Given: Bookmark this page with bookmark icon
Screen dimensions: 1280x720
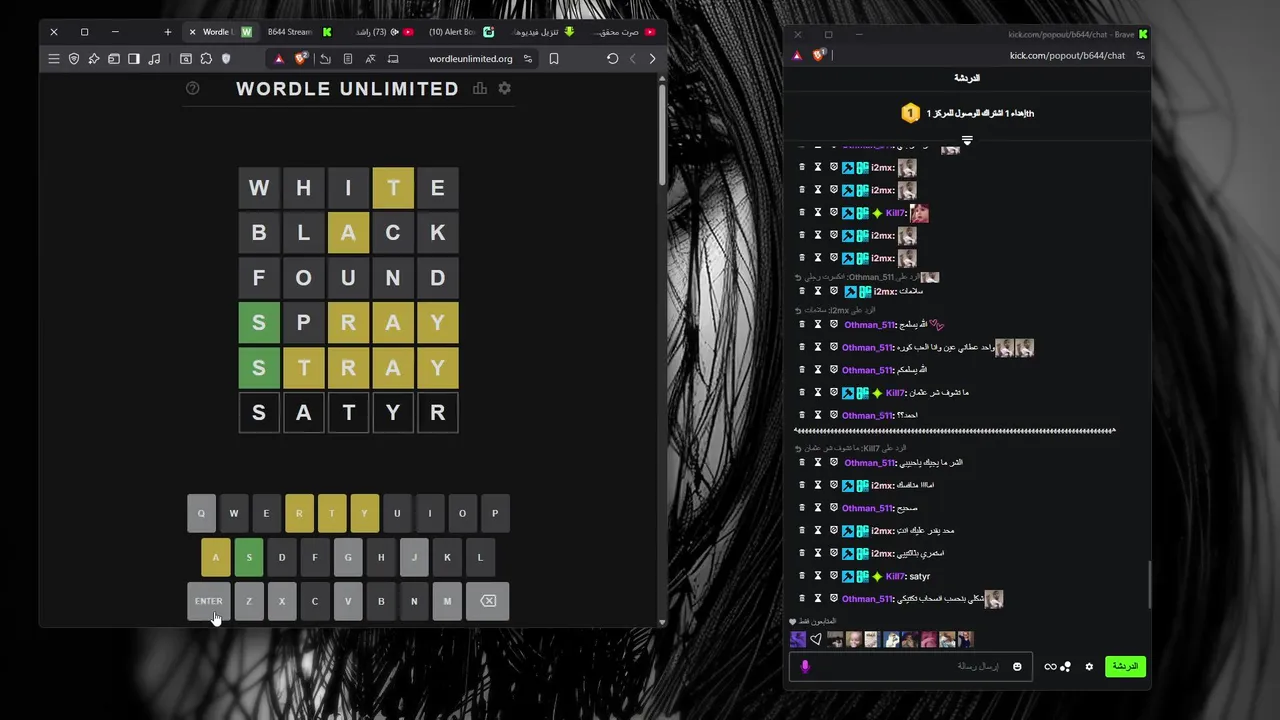Looking at the screenshot, I should (554, 59).
